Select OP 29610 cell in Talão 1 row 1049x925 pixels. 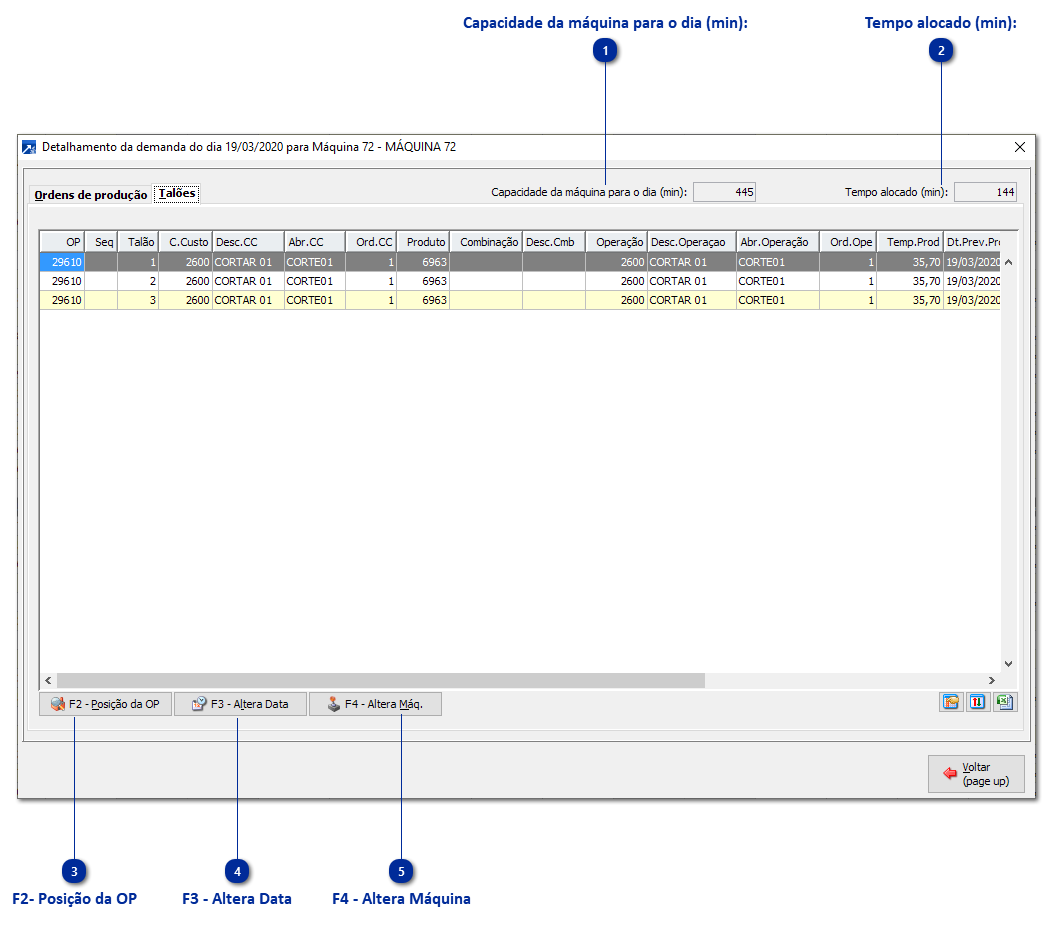coord(62,262)
